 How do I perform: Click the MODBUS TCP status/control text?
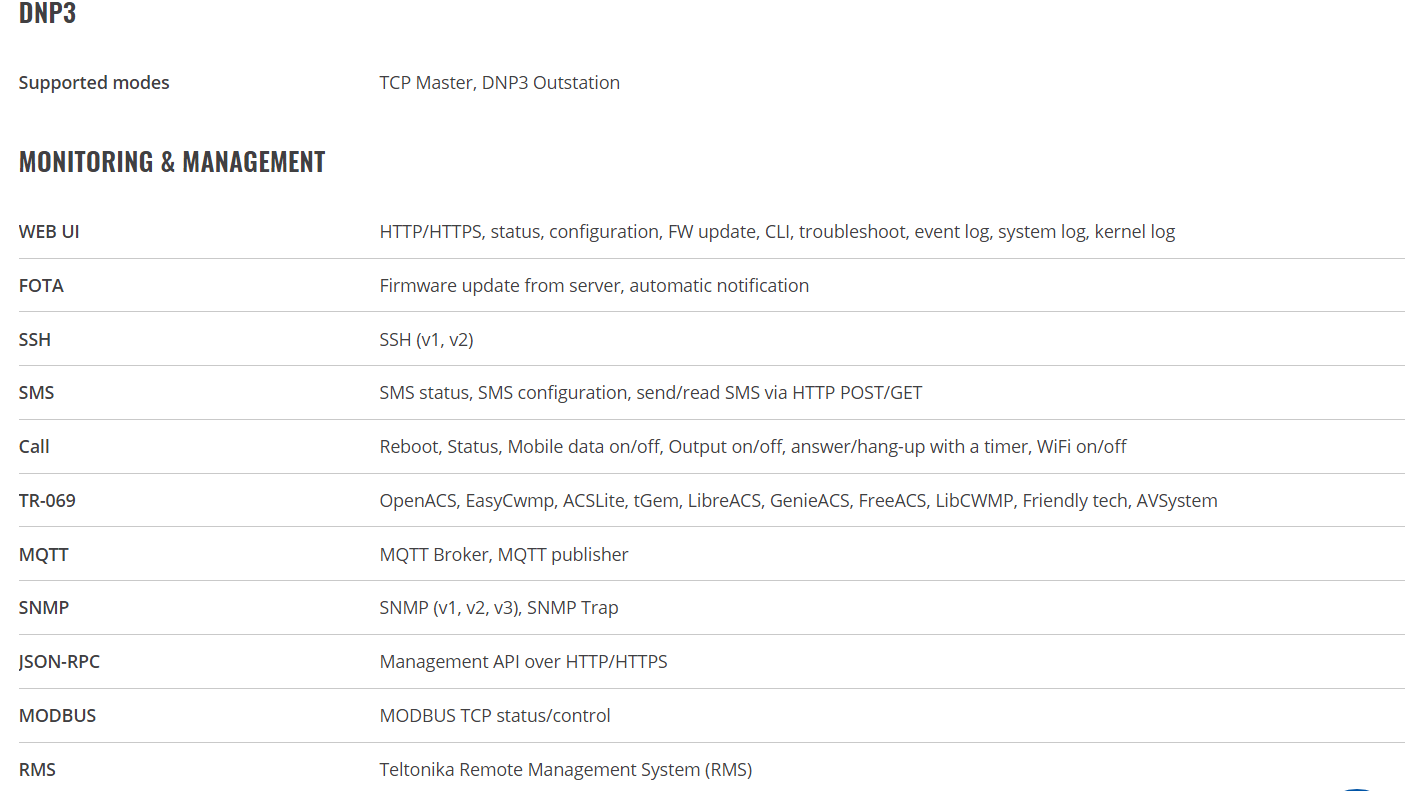495,716
